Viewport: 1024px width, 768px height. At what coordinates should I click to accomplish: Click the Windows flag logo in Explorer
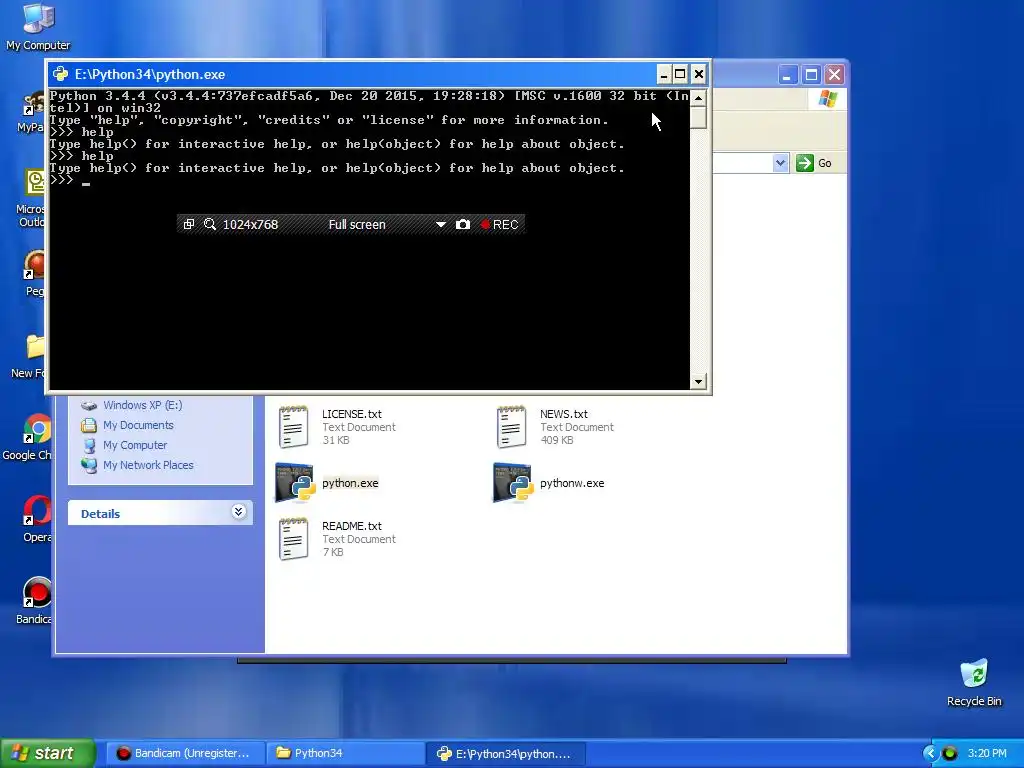(x=827, y=99)
